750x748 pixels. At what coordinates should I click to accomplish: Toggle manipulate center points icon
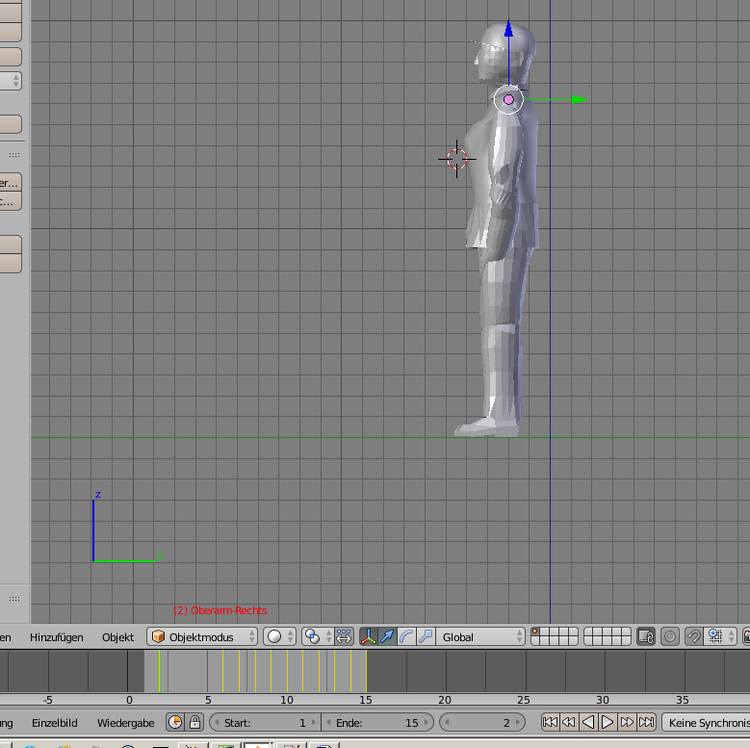pos(344,637)
